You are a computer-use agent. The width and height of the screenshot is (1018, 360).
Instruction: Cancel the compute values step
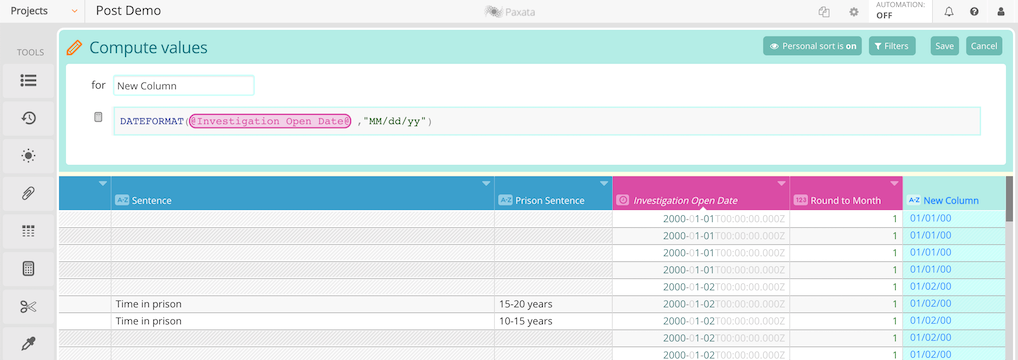point(984,46)
